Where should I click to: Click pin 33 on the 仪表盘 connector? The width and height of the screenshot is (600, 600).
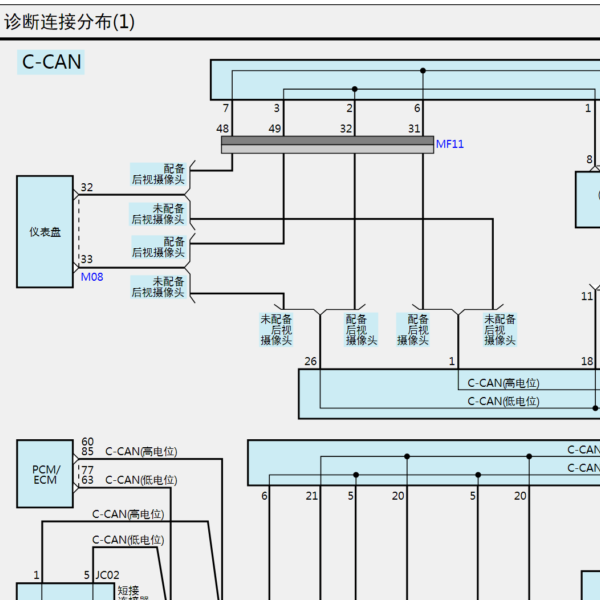pyautogui.click(x=86, y=259)
